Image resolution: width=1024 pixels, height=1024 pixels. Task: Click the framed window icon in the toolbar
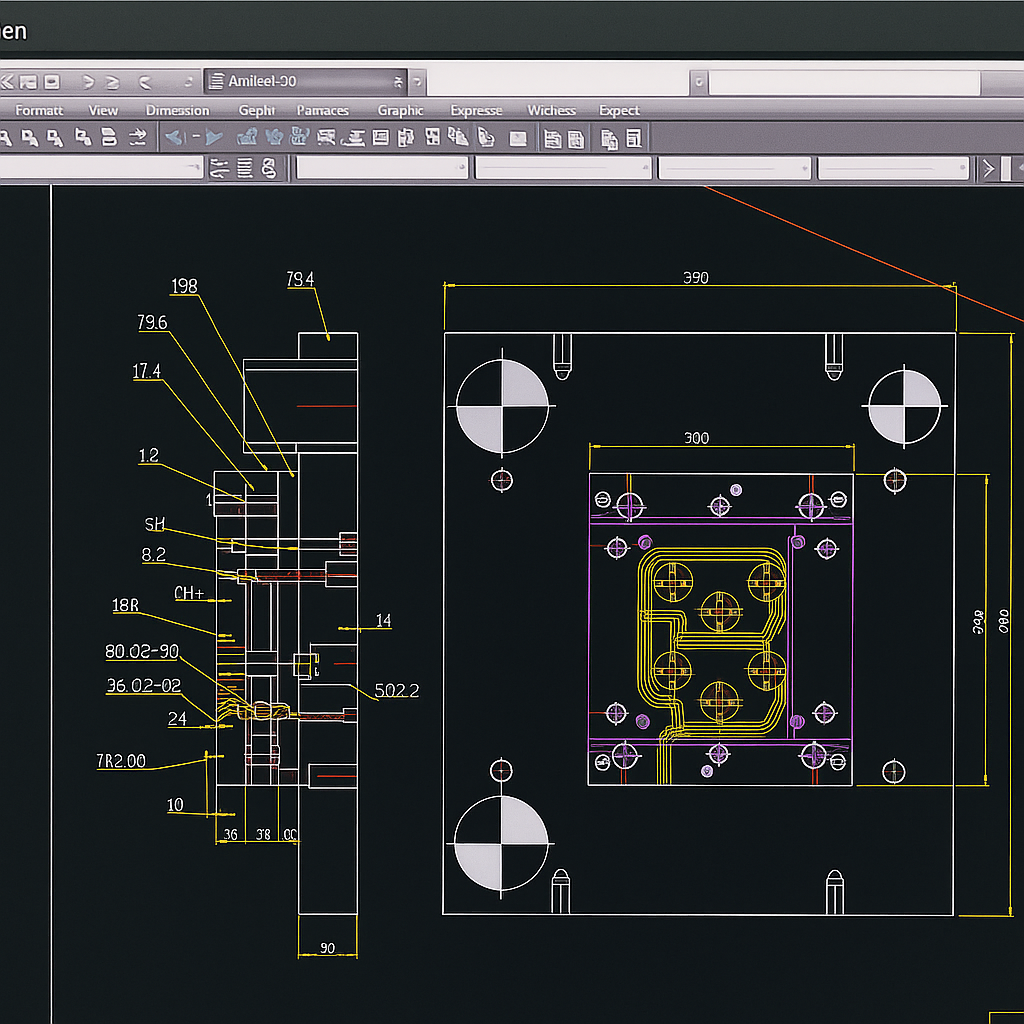[x=380, y=137]
